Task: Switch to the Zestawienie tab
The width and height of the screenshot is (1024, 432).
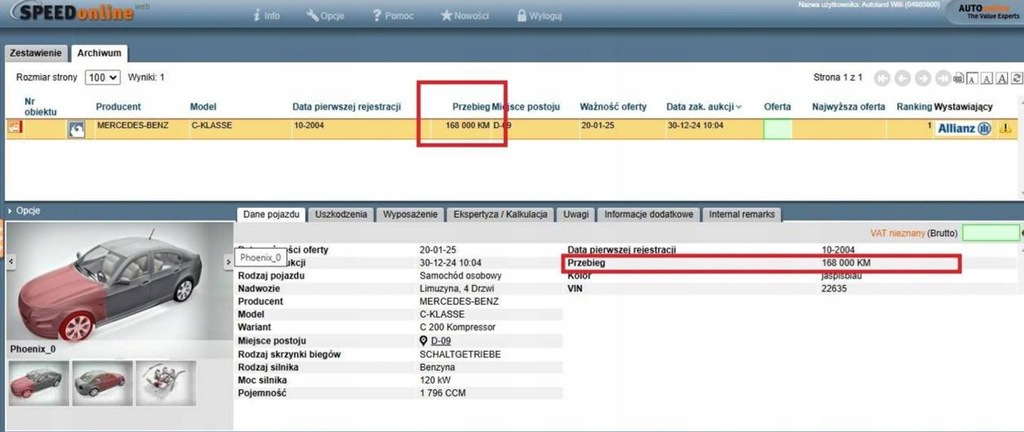Action: (x=36, y=54)
